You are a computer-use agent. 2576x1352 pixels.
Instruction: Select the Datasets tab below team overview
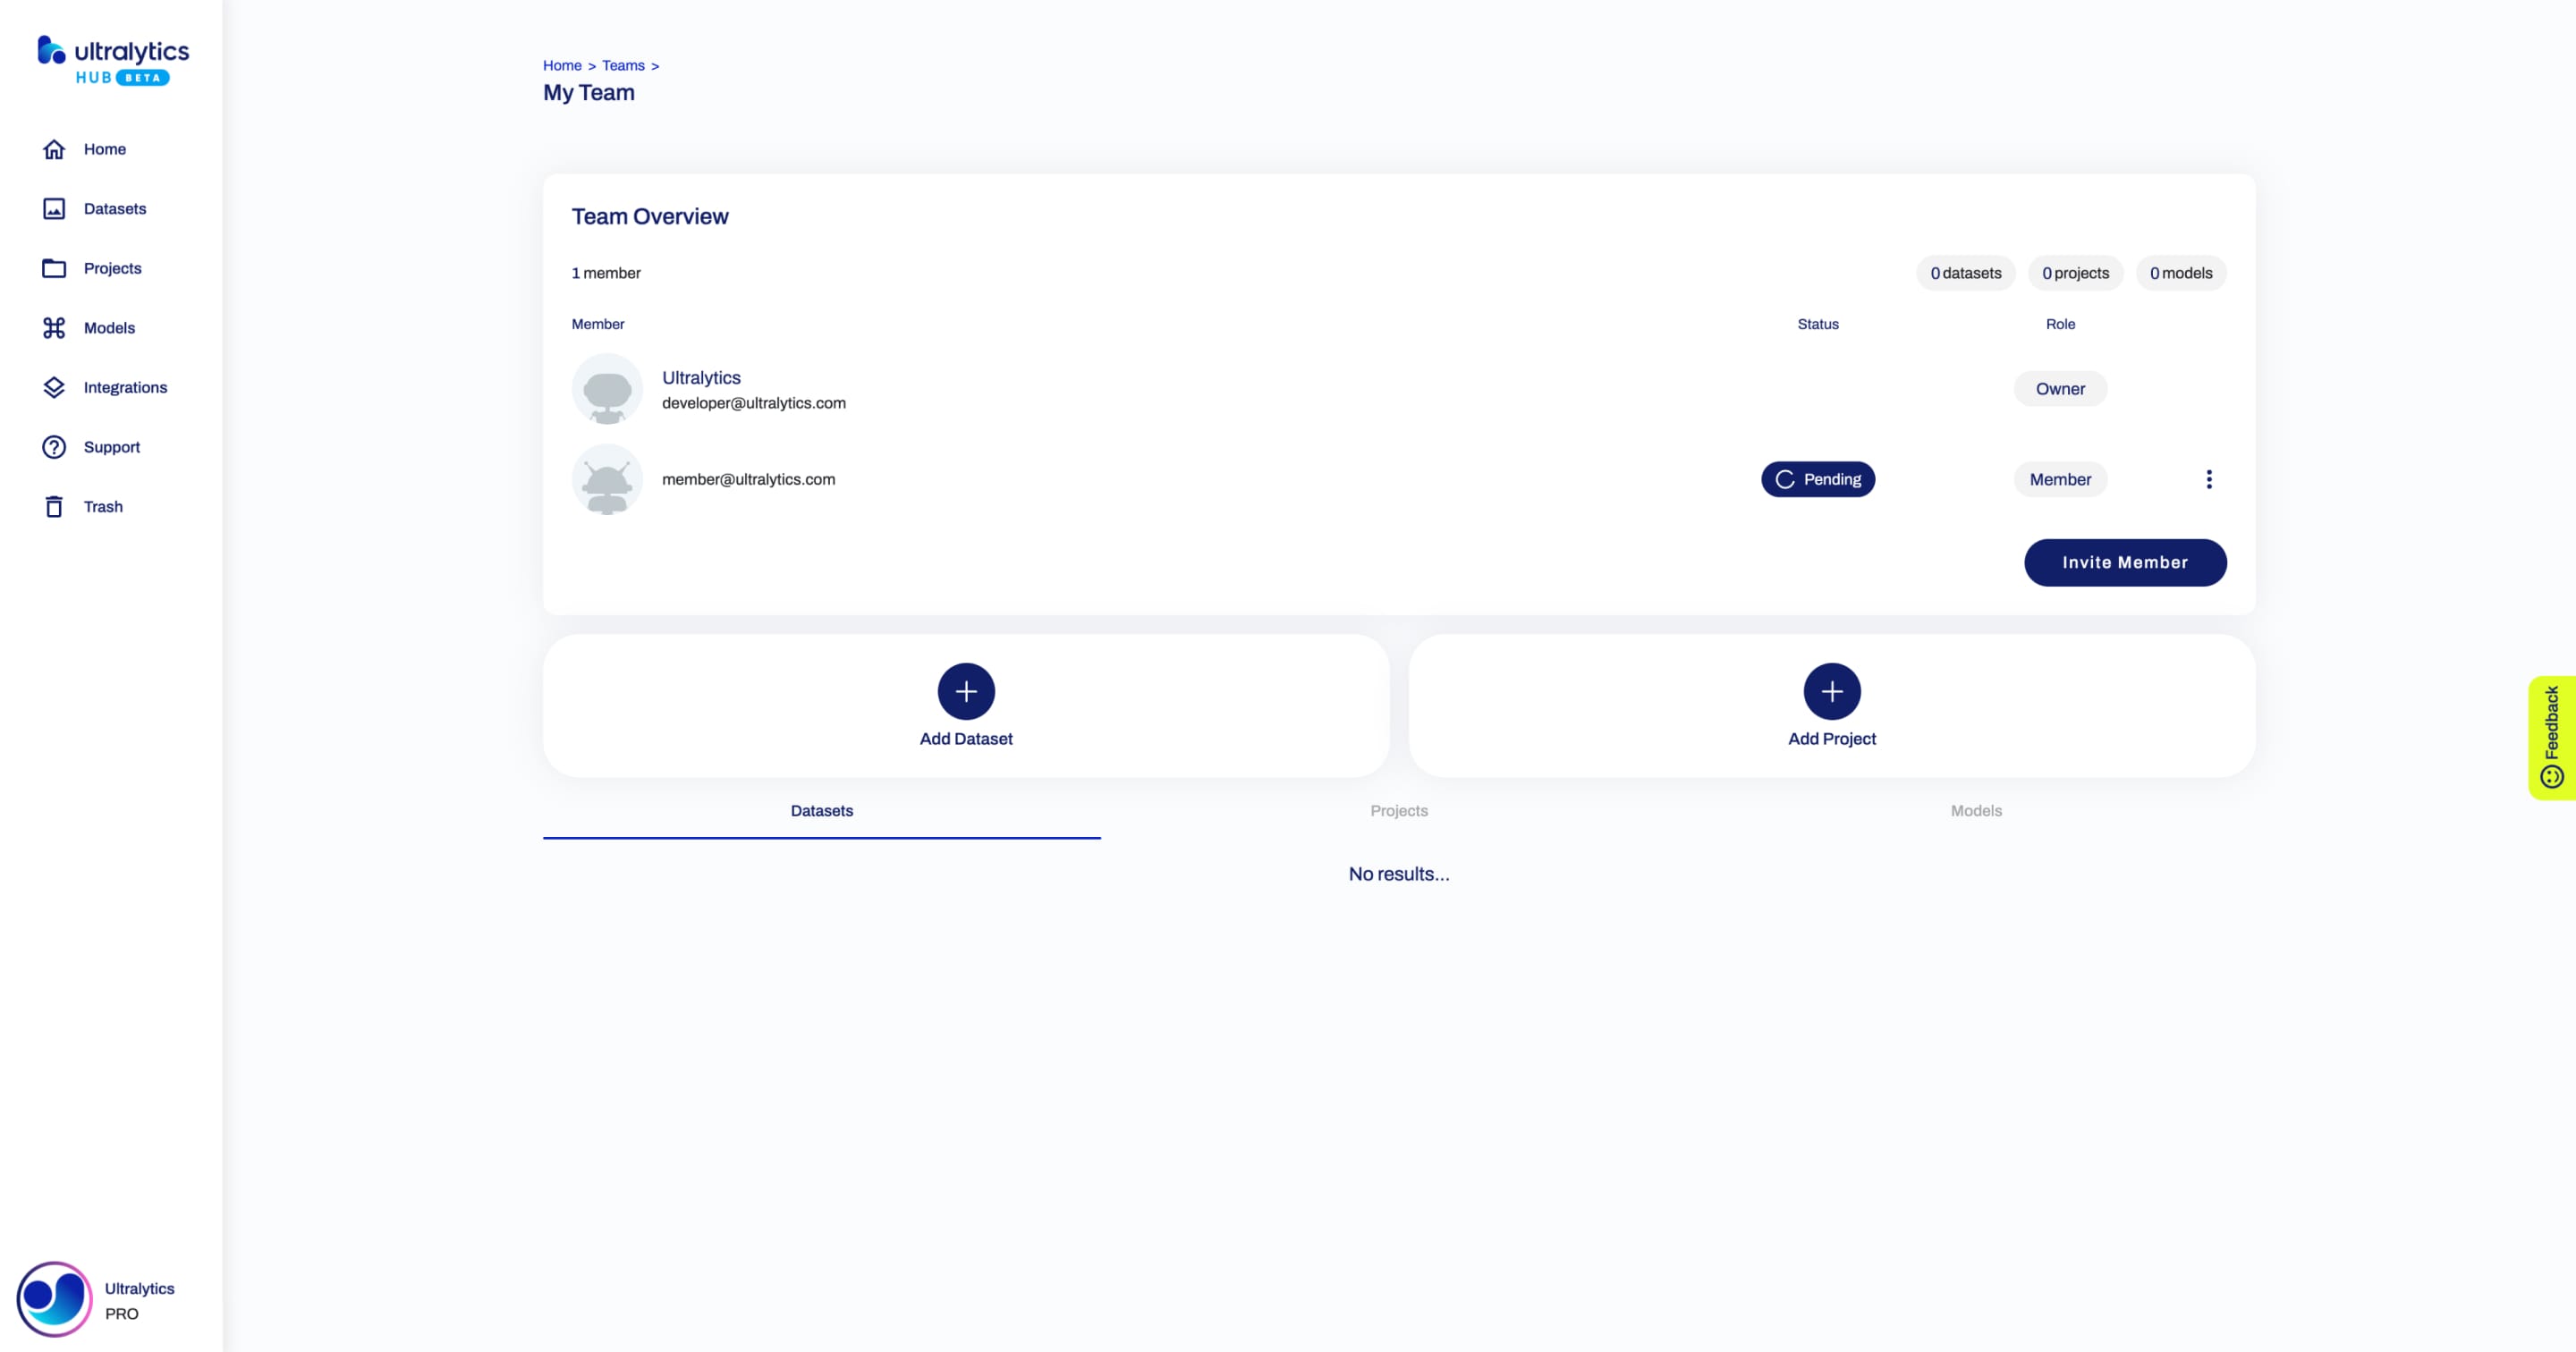tap(821, 810)
